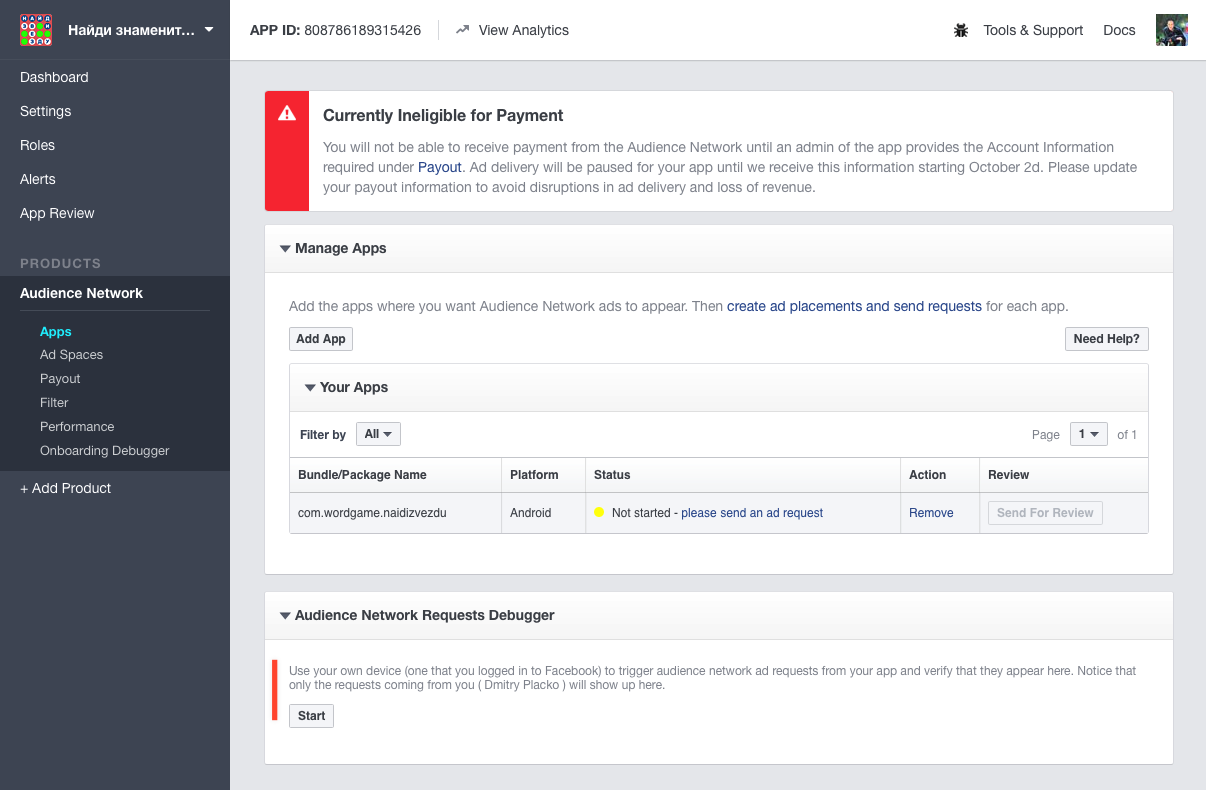Image resolution: width=1206 pixels, height=790 pixels.
Task: Click the Payout link in the warning
Action: point(440,167)
